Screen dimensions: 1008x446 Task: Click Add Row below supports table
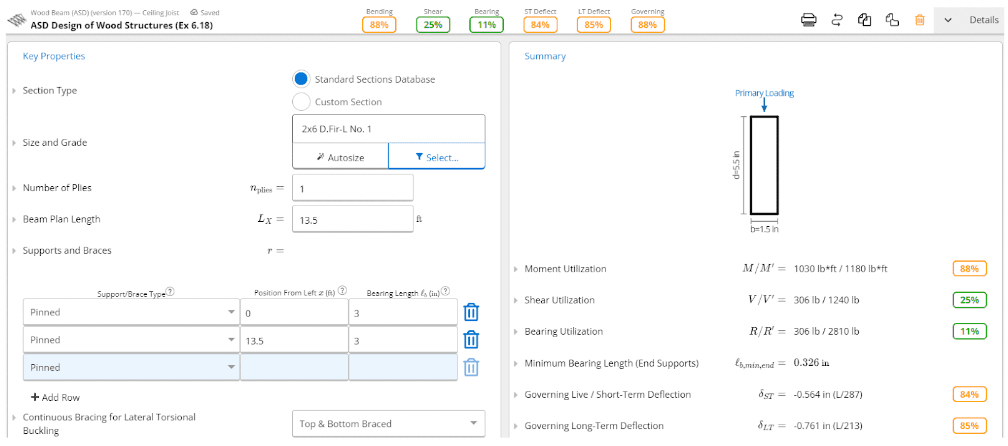55,398
